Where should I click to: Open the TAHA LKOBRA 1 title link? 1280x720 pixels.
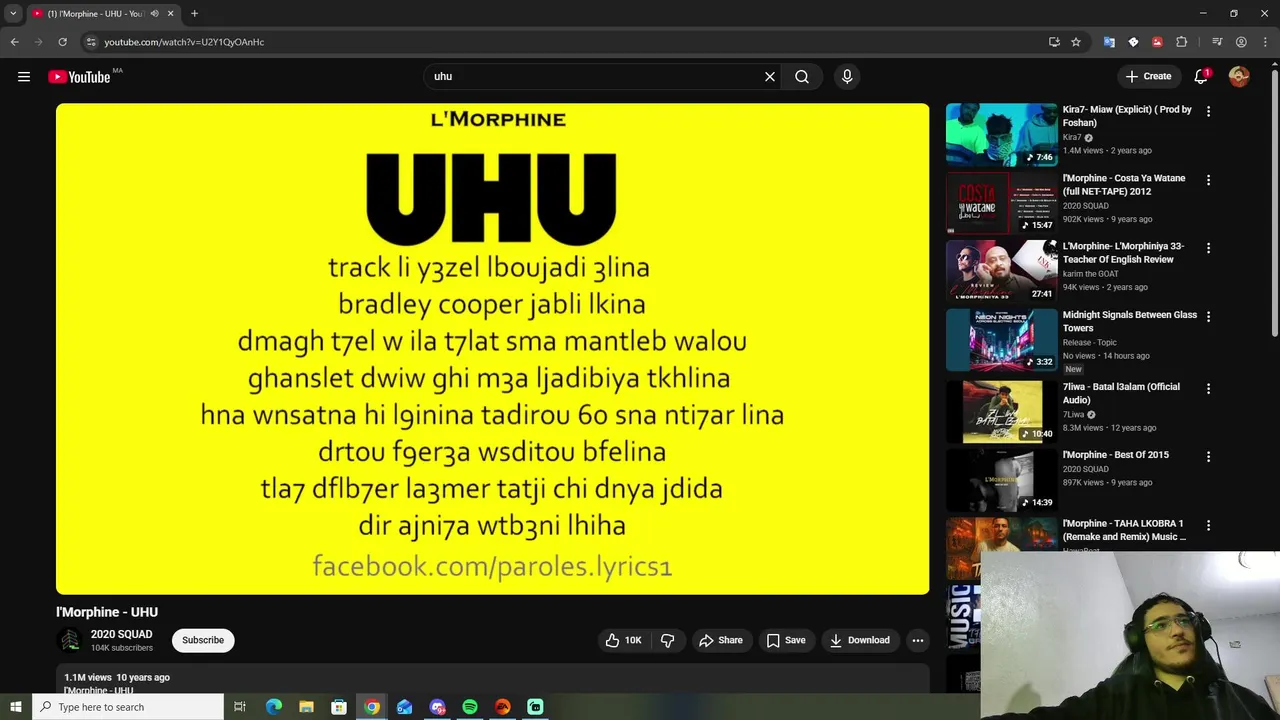point(1124,530)
